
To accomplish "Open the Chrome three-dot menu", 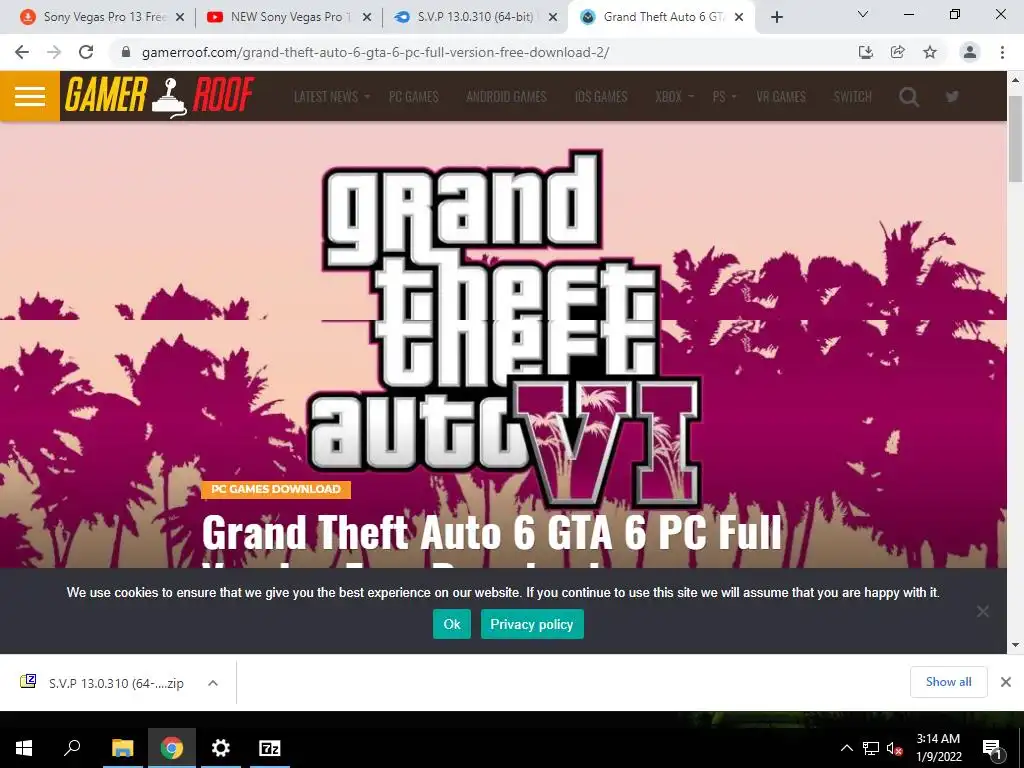I will (1002, 52).
